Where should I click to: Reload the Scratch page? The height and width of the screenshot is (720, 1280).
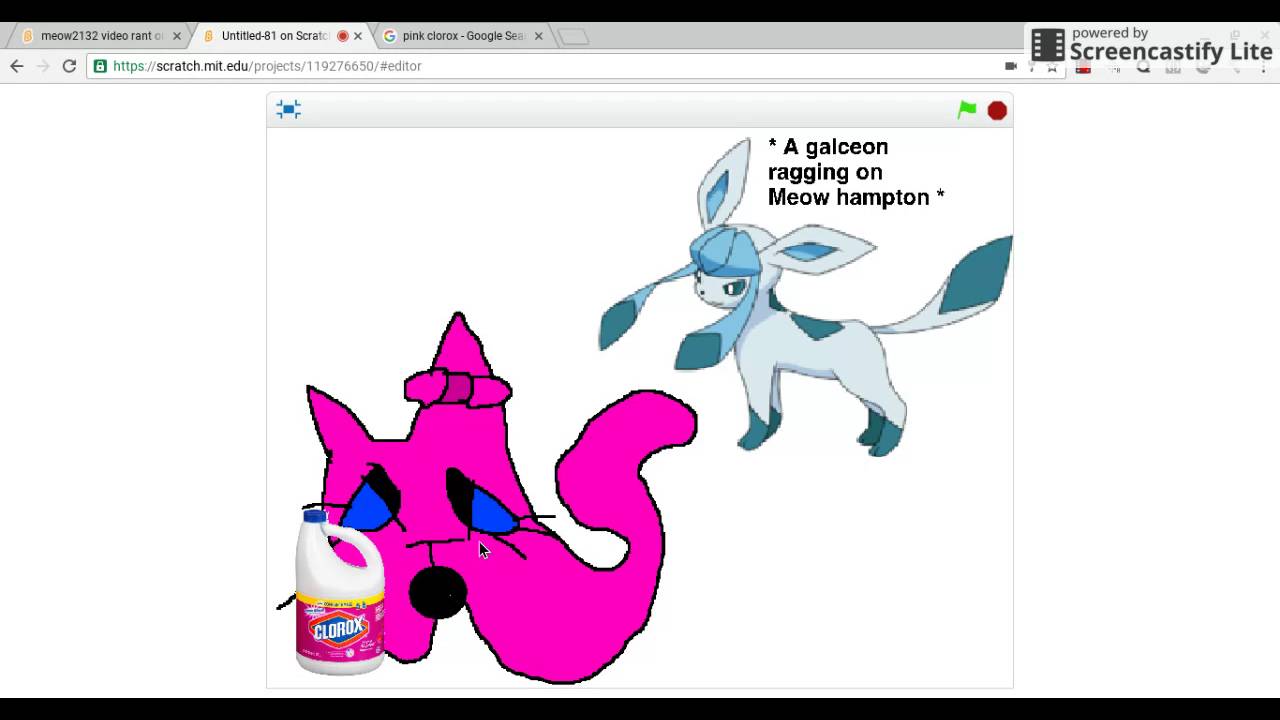tap(69, 66)
